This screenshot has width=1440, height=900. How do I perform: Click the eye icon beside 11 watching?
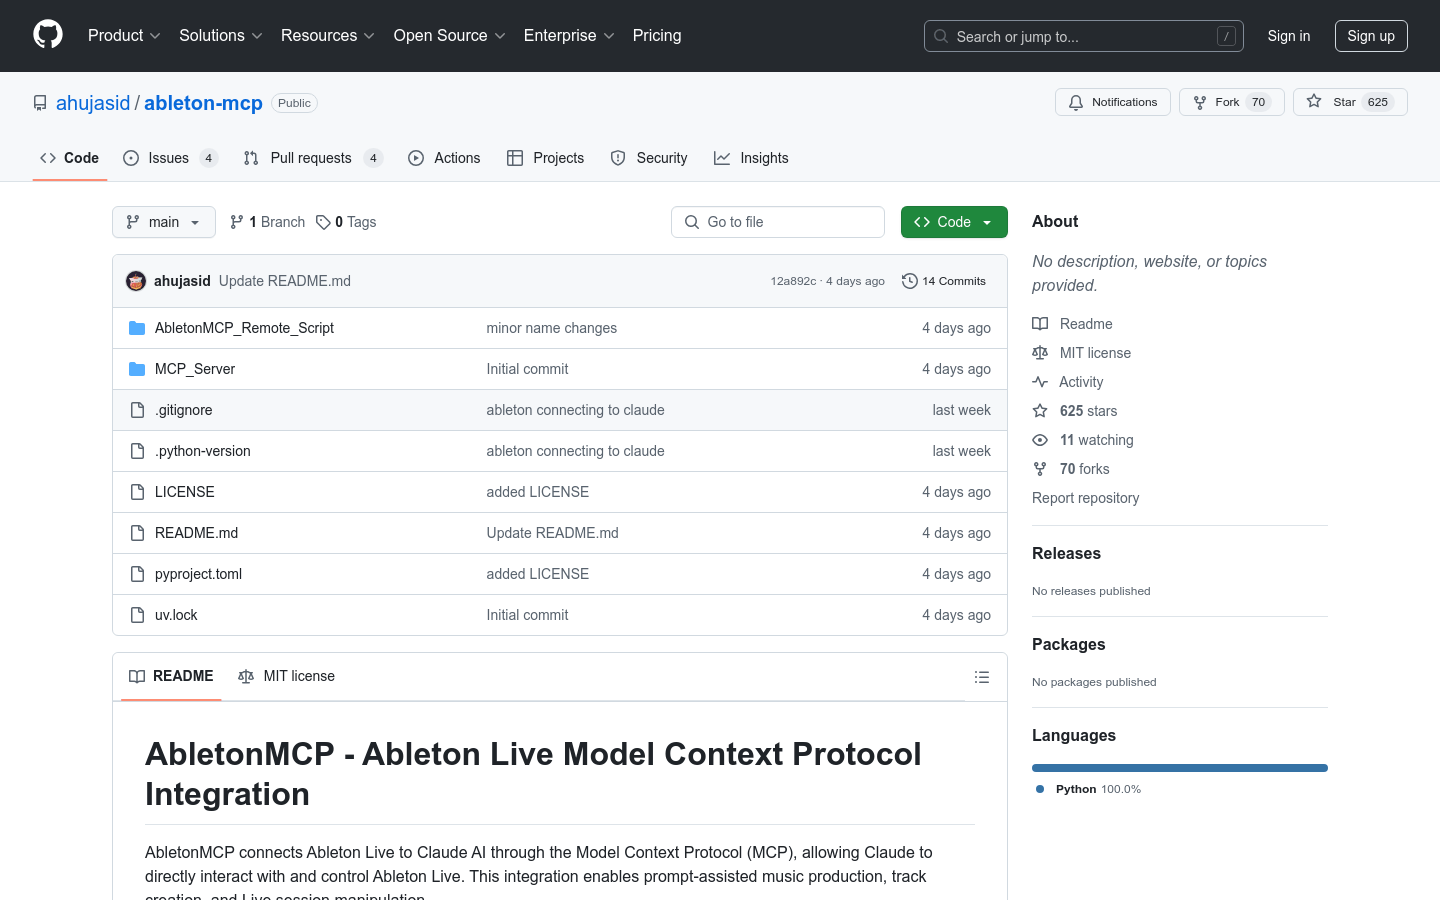(x=1040, y=440)
